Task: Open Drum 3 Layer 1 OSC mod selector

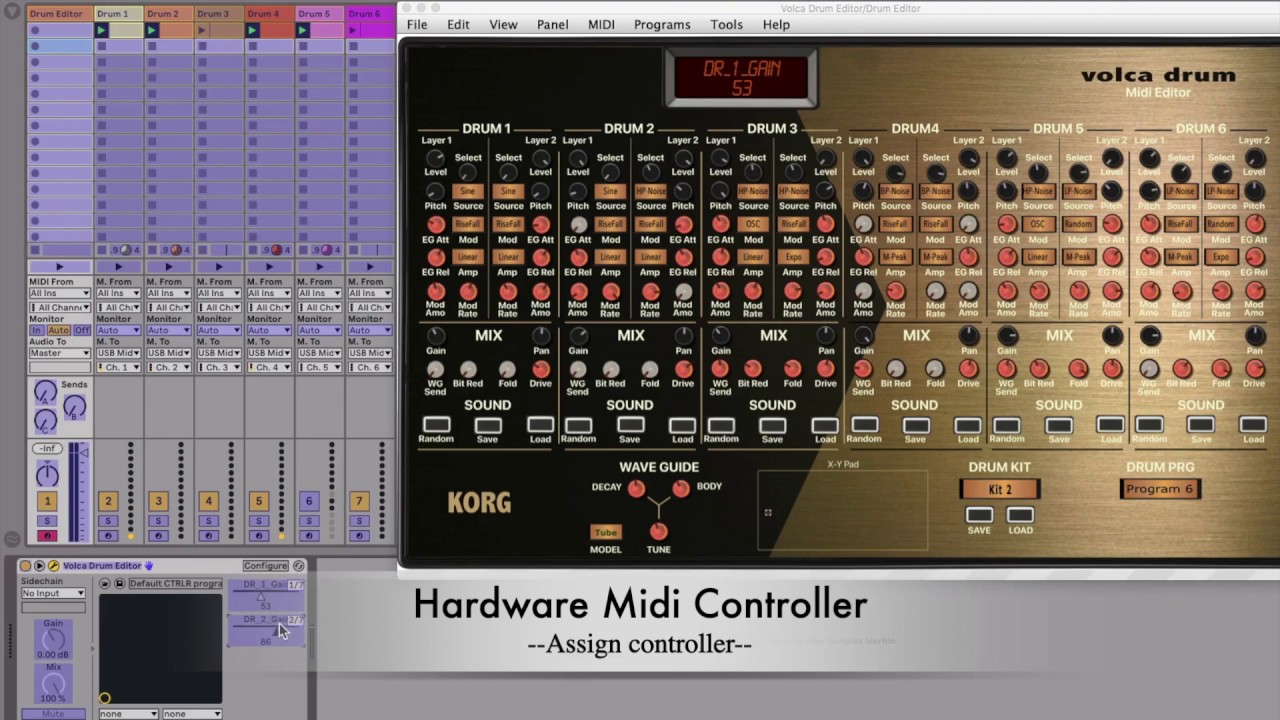Action: coord(753,224)
